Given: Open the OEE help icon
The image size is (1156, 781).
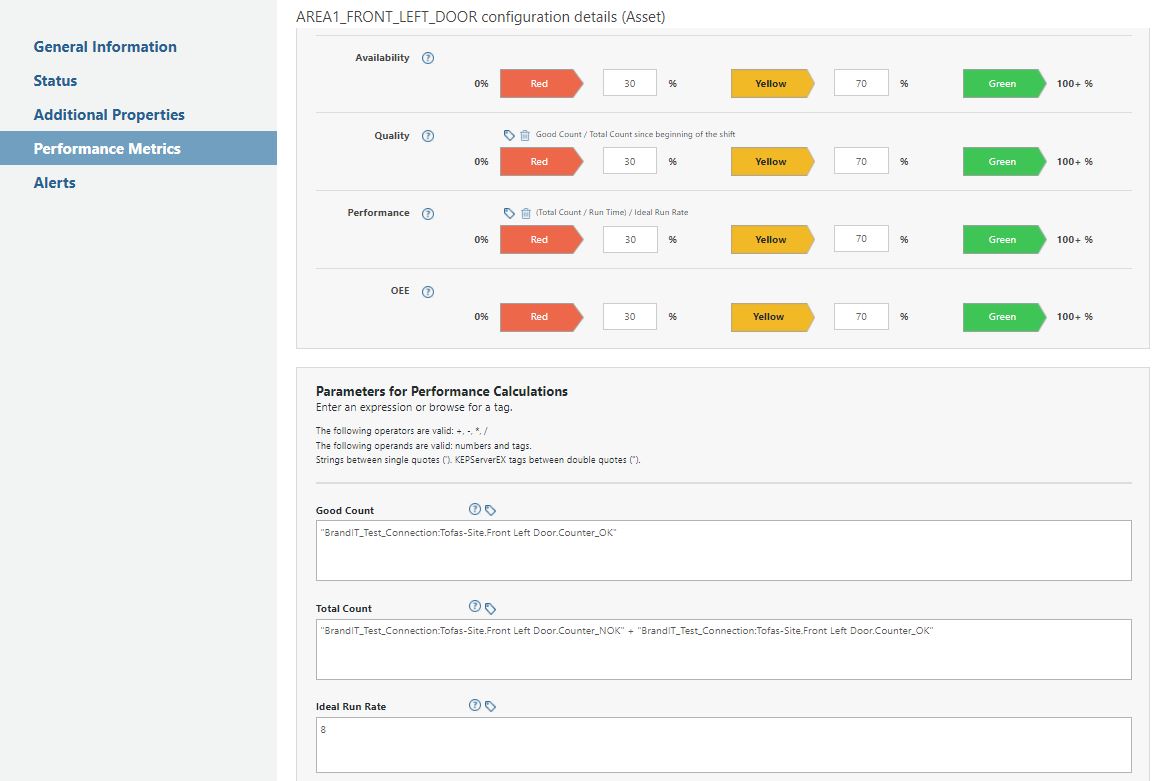Looking at the screenshot, I should pyautogui.click(x=428, y=291).
